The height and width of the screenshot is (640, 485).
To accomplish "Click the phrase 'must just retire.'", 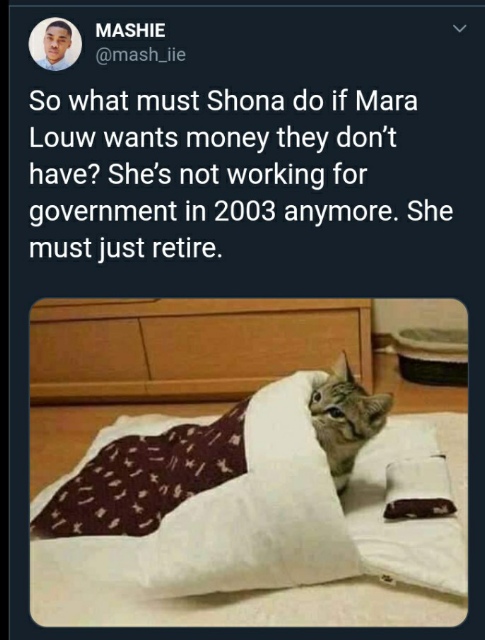I will 126,248.
